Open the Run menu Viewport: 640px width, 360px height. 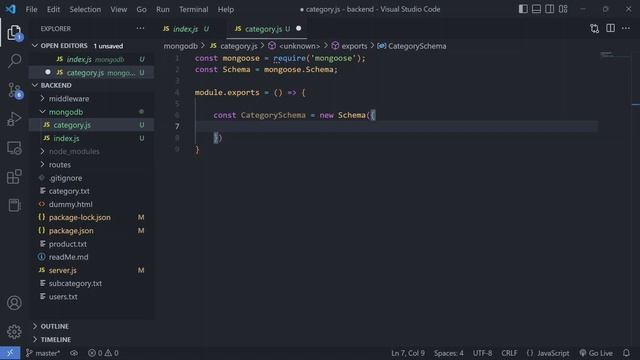tap(162, 9)
